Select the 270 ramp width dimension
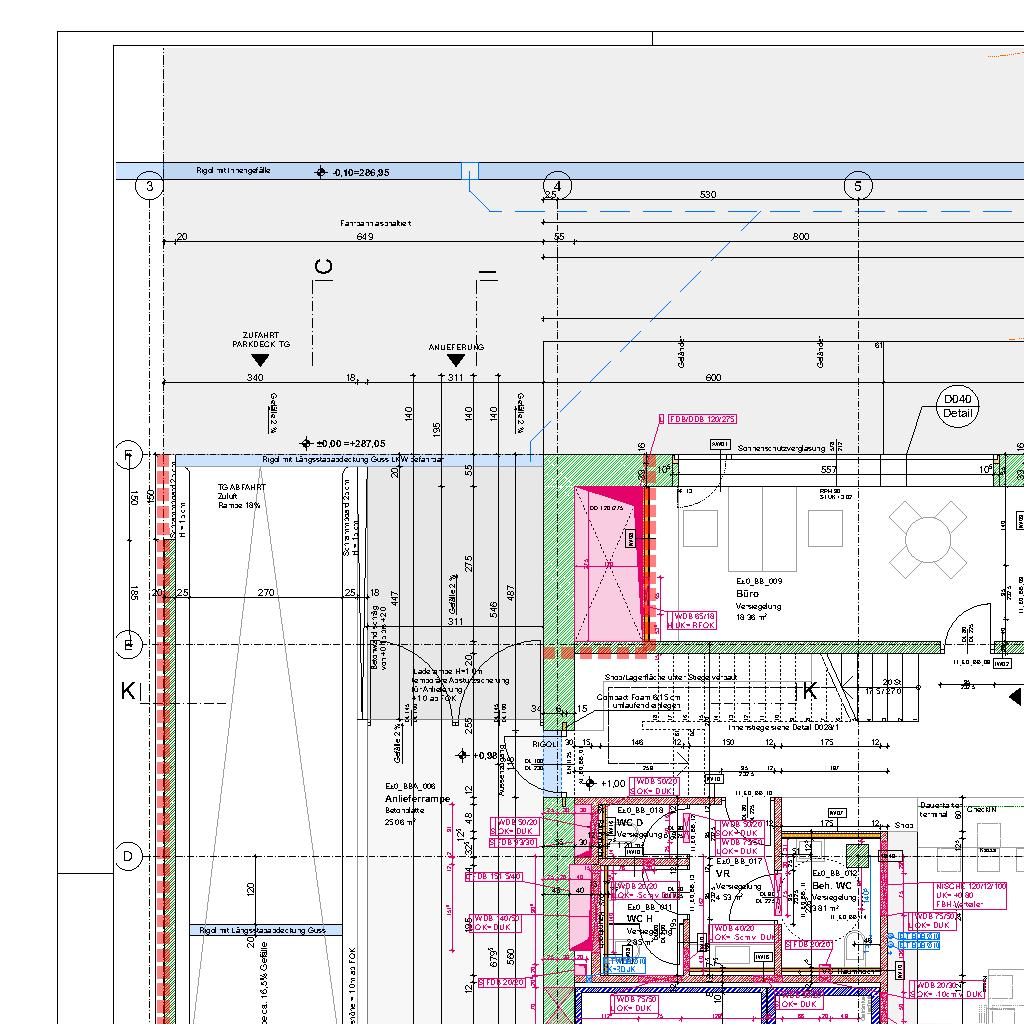1024x1024 pixels. (266, 592)
